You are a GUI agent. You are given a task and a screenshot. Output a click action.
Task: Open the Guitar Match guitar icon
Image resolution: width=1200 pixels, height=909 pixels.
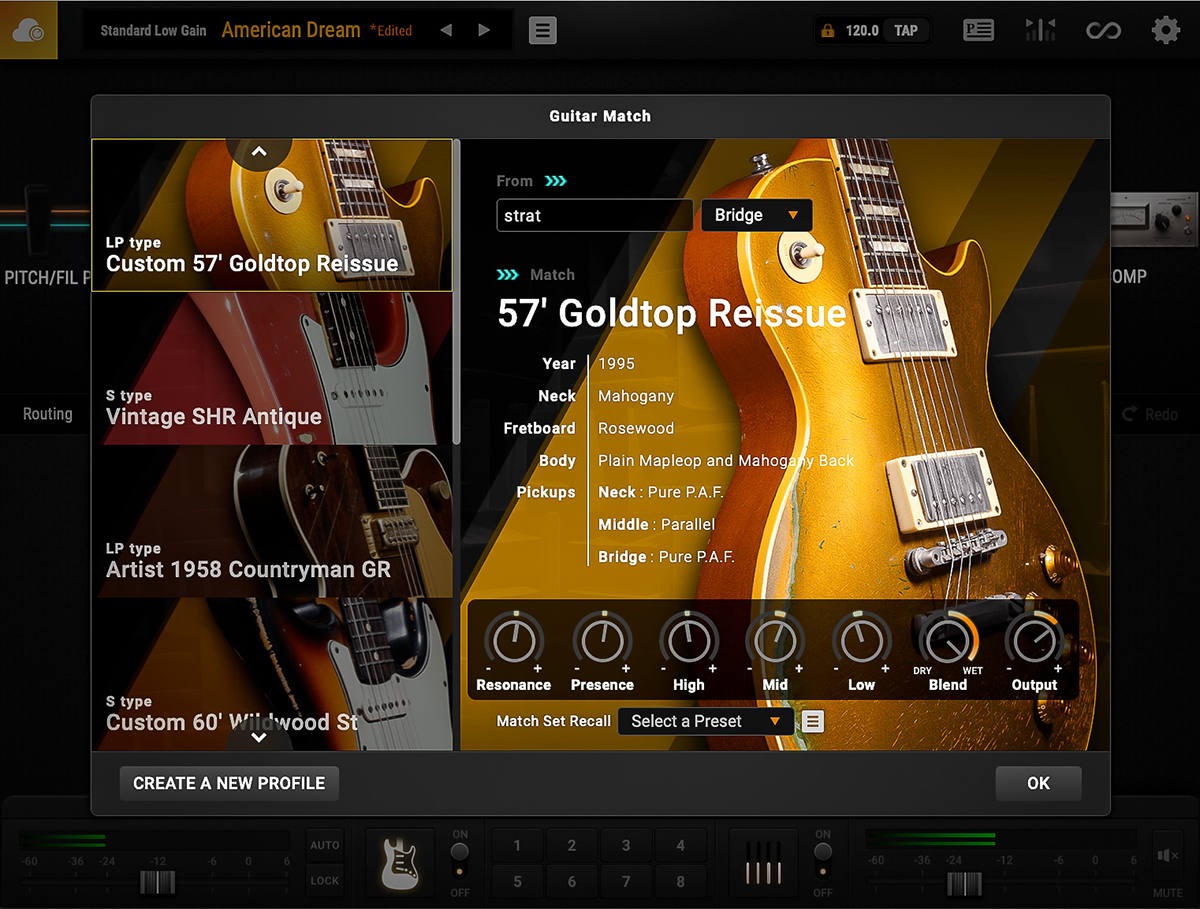pos(401,863)
